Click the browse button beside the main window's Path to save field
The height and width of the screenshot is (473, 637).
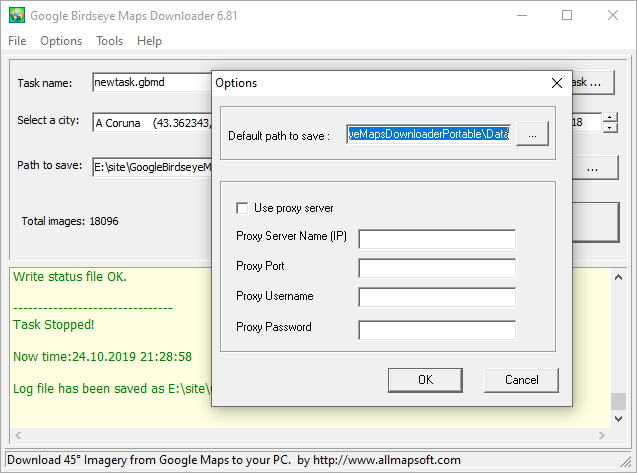point(594,167)
